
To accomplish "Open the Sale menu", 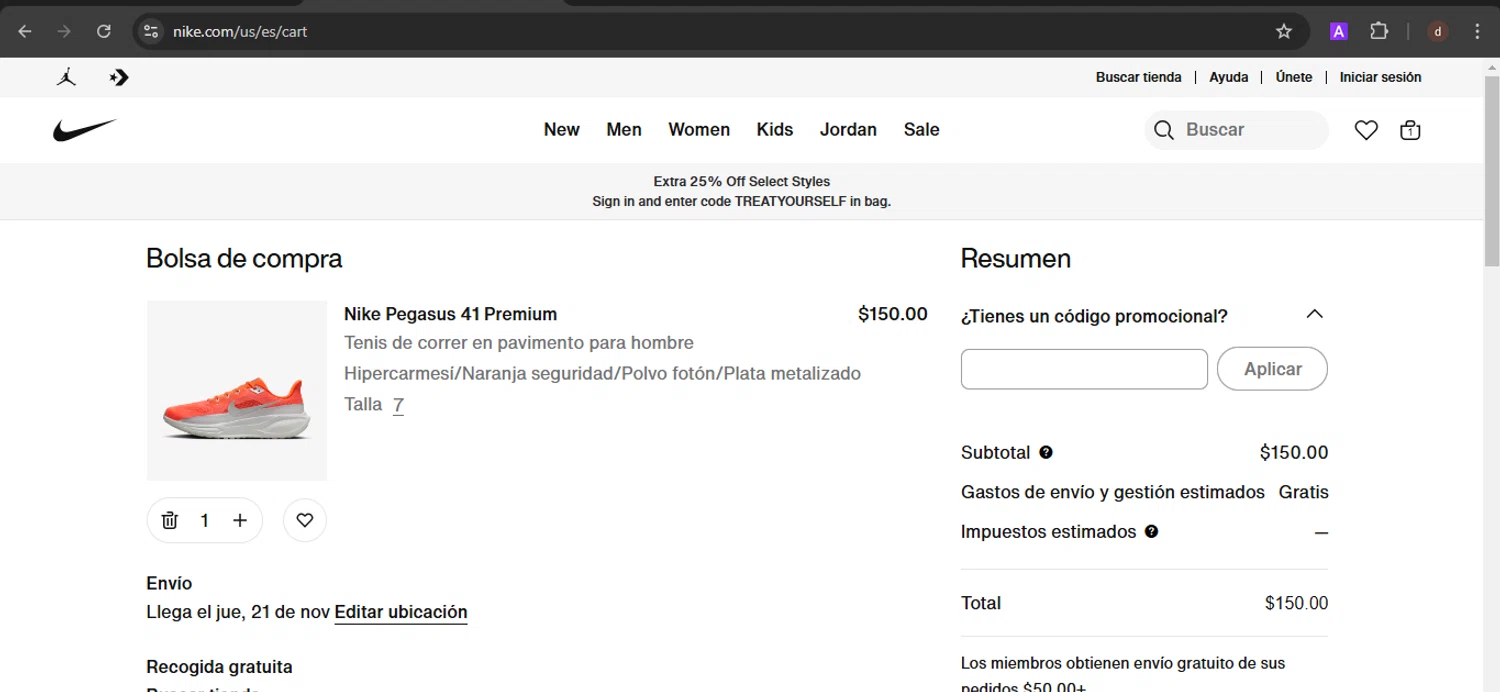I will [x=921, y=130].
